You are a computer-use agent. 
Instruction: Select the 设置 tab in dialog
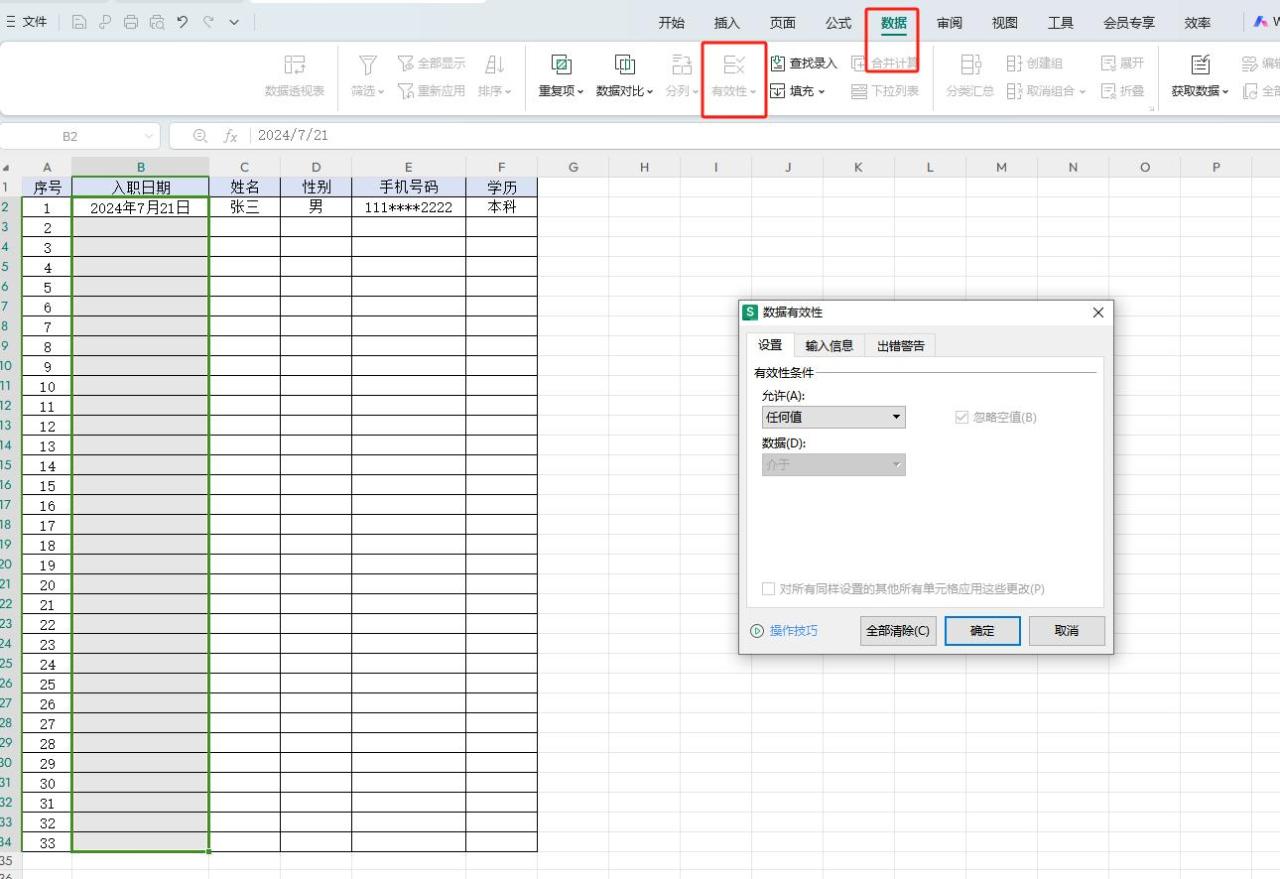click(770, 345)
